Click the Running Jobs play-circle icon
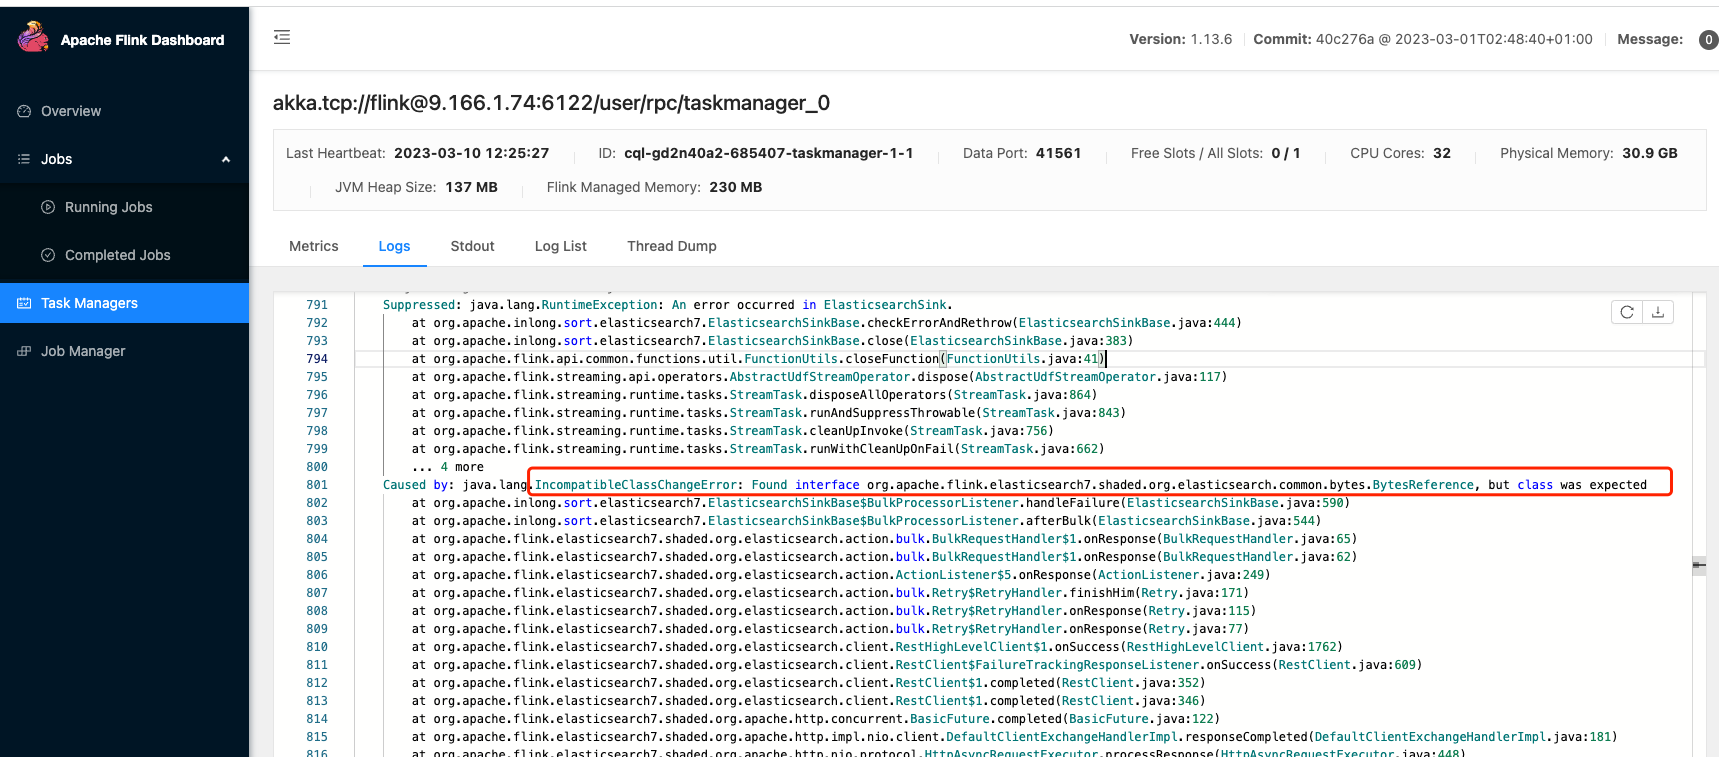Screen dimensions: 1719x757 click(x=48, y=207)
